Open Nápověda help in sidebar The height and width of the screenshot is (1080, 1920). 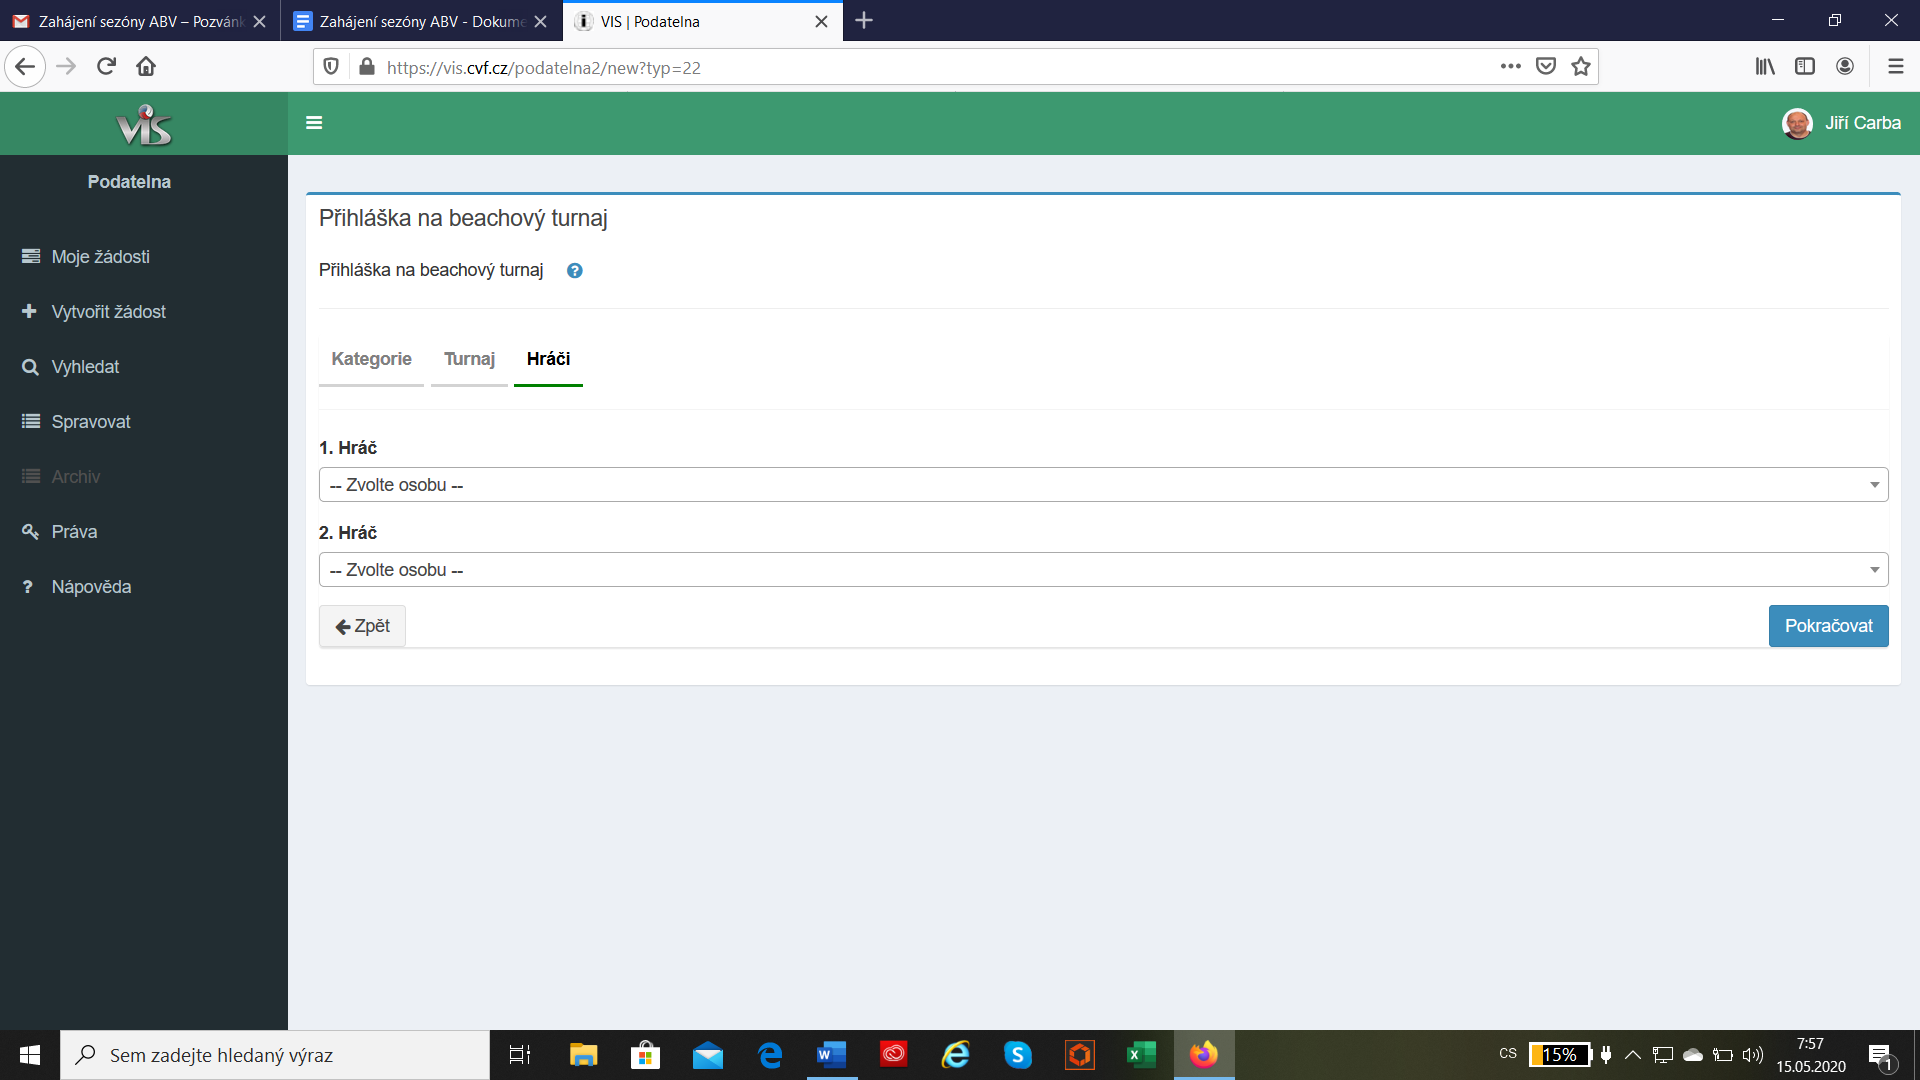coord(91,587)
